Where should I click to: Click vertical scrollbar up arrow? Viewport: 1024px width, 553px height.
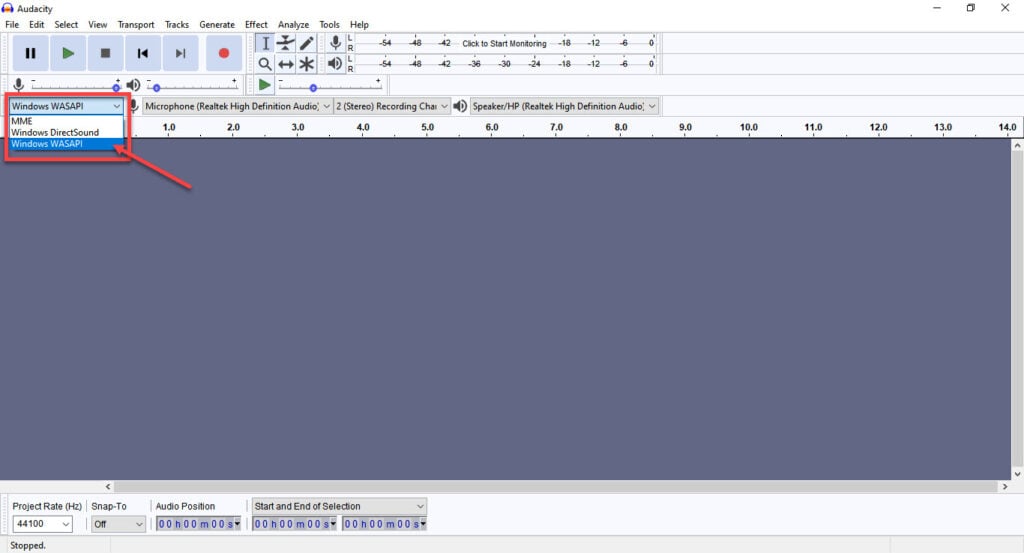[x=1017, y=146]
